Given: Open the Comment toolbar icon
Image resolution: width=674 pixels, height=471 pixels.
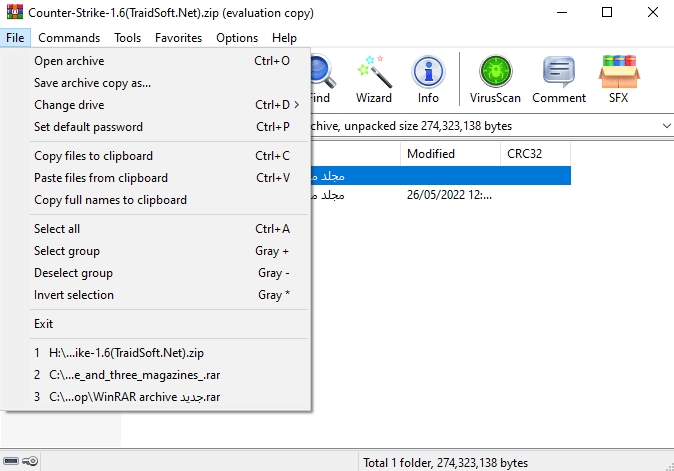Looking at the screenshot, I should [559, 79].
